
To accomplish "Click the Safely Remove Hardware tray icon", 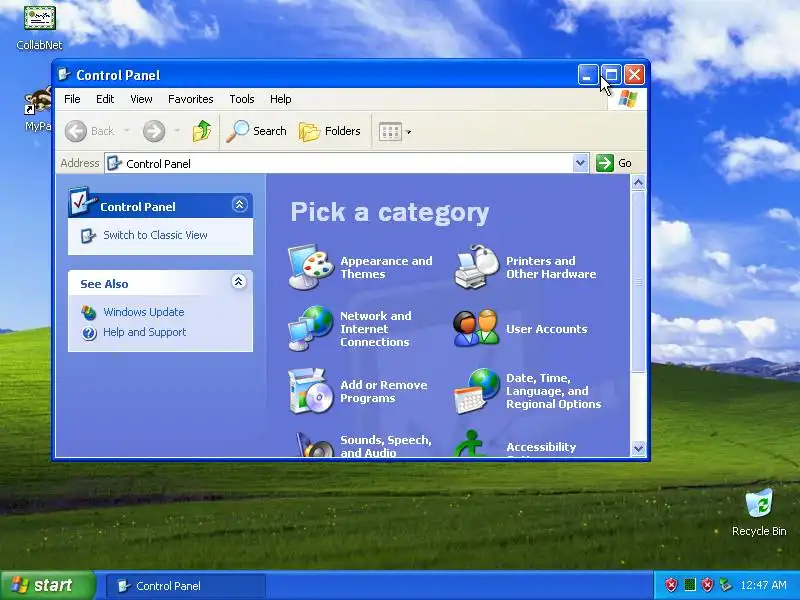I will pyautogui.click(x=725, y=585).
